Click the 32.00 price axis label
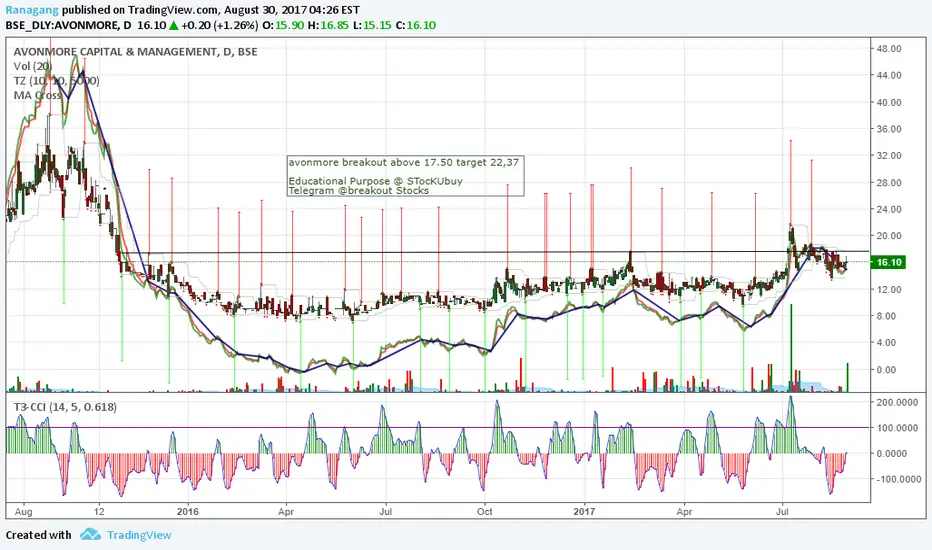932x550 pixels. coord(889,156)
